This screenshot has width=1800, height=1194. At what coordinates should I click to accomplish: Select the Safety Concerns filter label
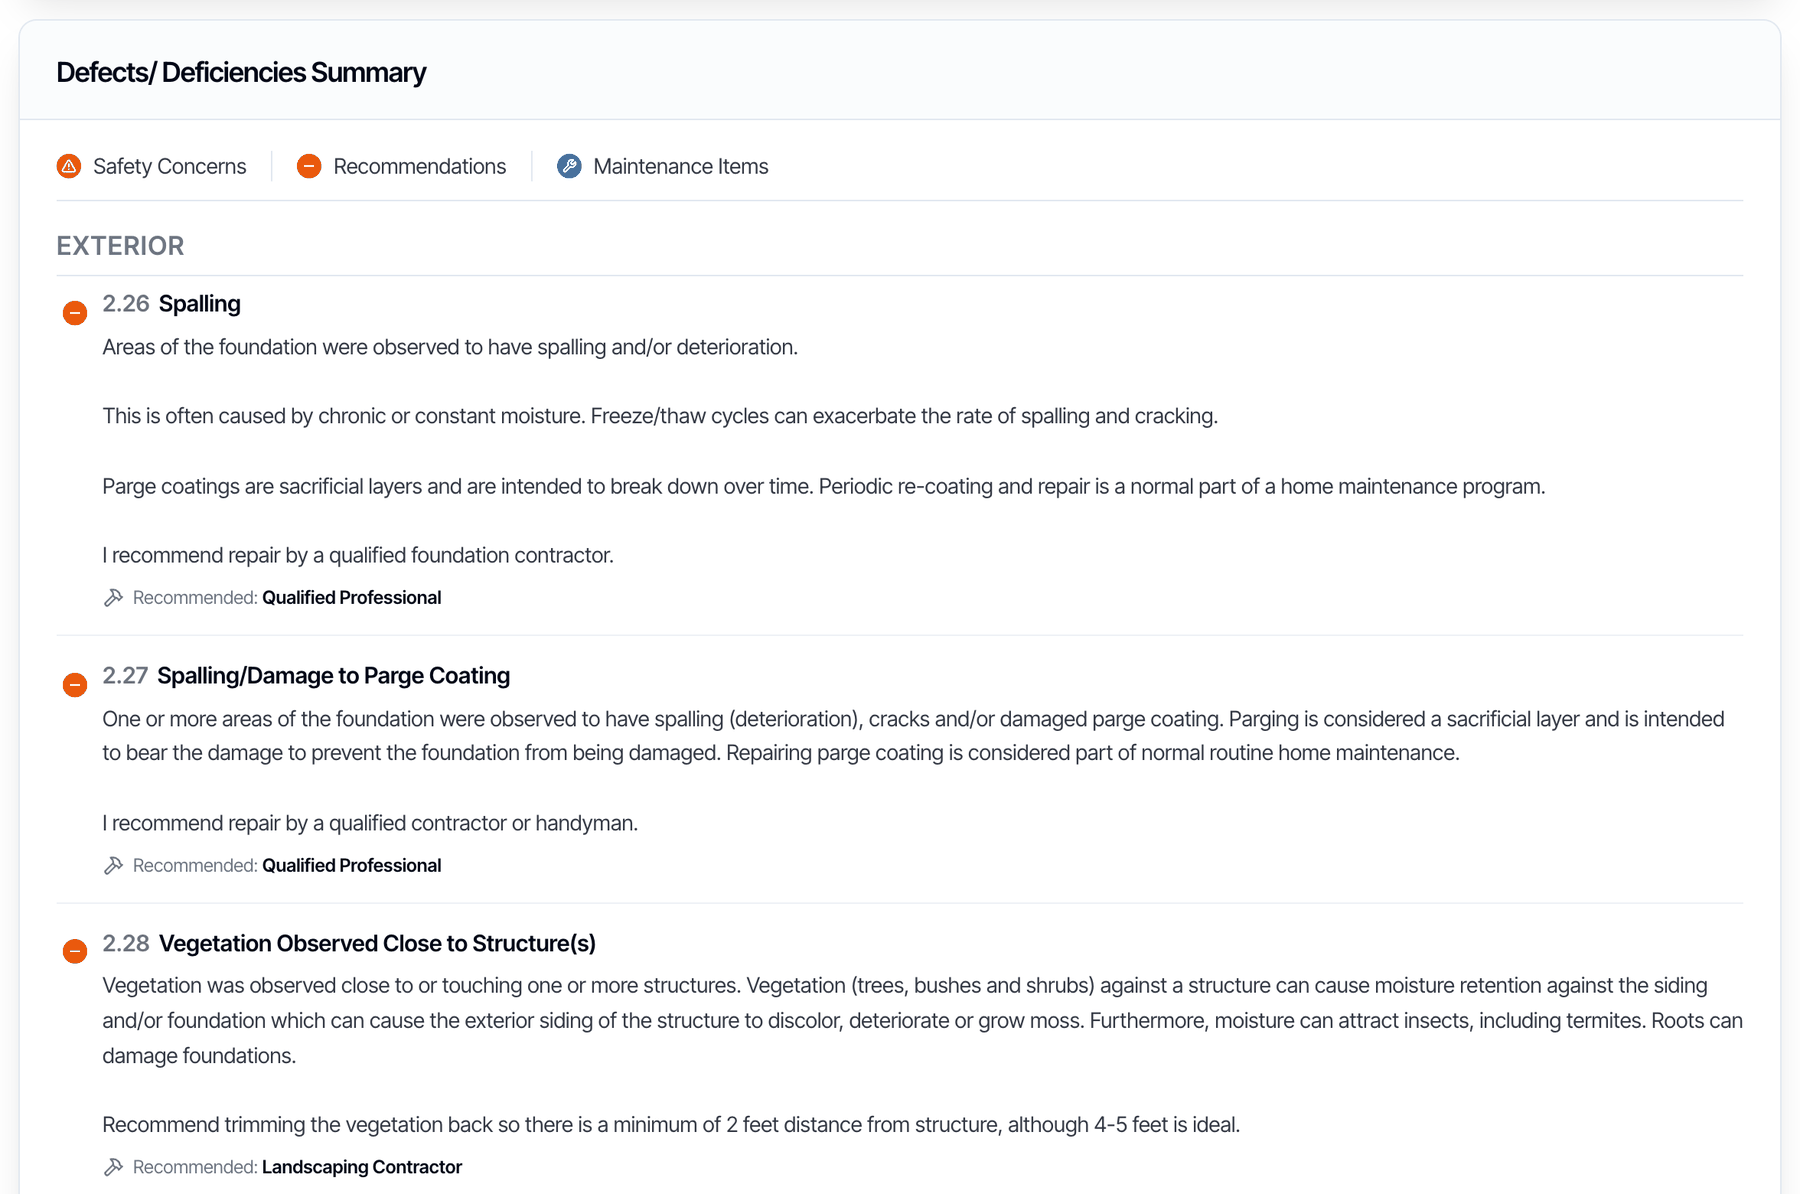pyautogui.click(x=169, y=166)
